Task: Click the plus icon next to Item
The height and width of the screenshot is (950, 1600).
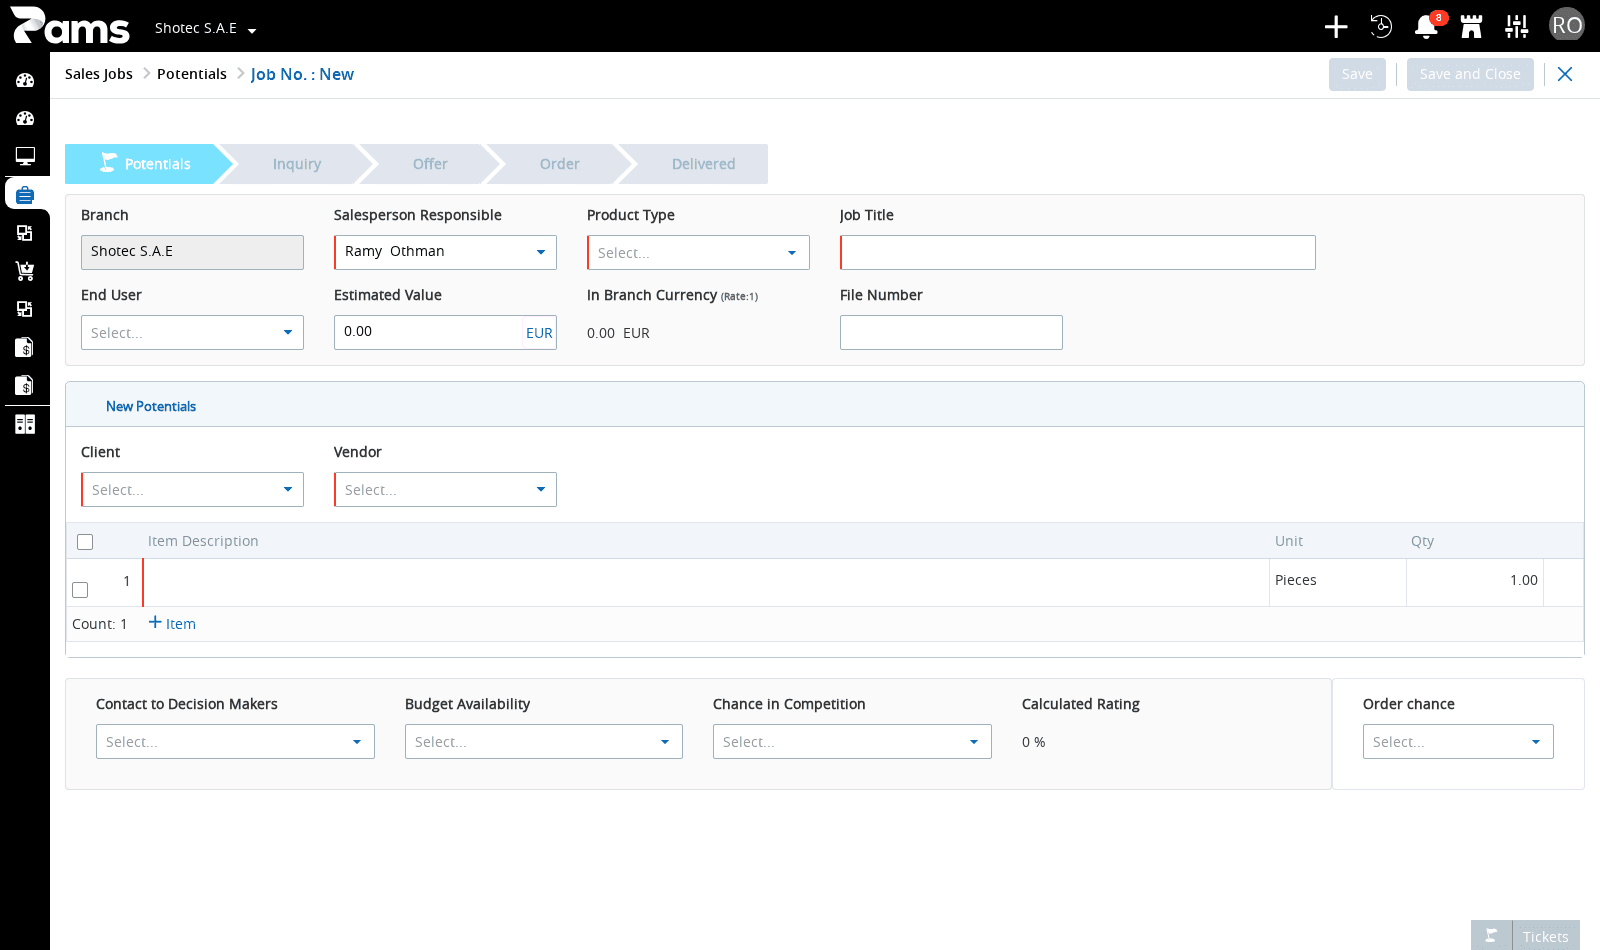Action: click(155, 622)
